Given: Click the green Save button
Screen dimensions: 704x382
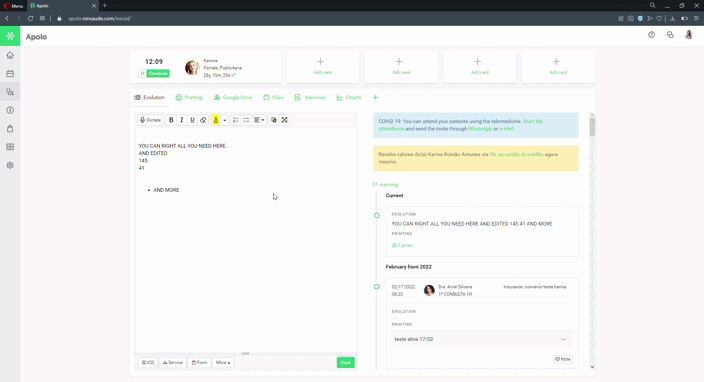Looking at the screenshot, I should (345, 362).
